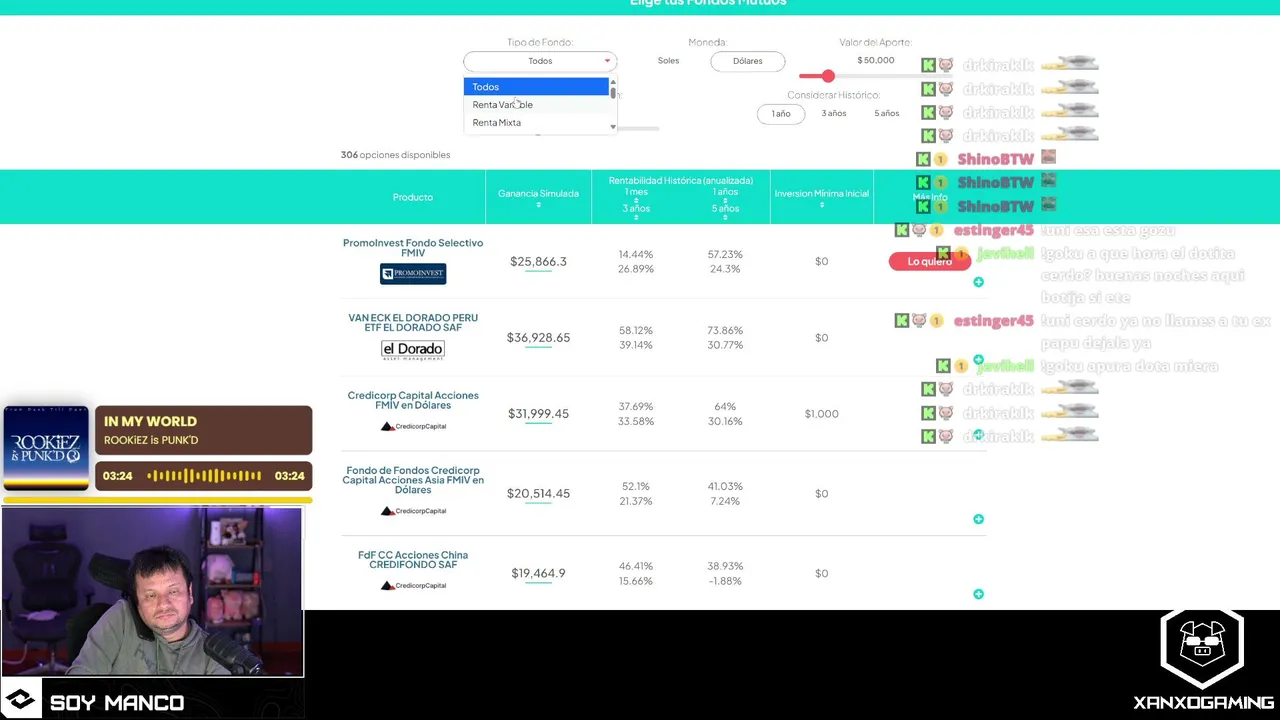The width and height of the screenshot is (1280, 720).
Task: Click sort arrows under 3 años header
Action: click(x=636, y=217)
